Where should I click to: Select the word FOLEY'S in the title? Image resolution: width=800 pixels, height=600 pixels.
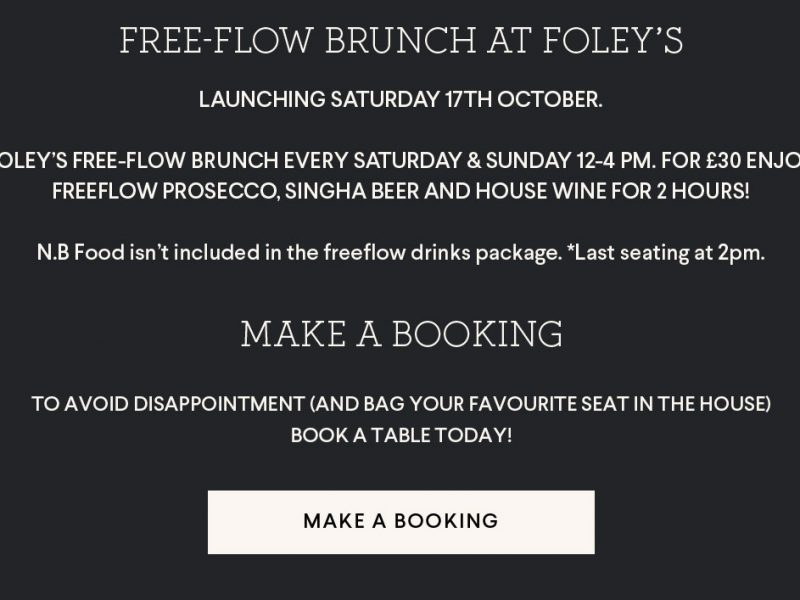tap(613, 41)
